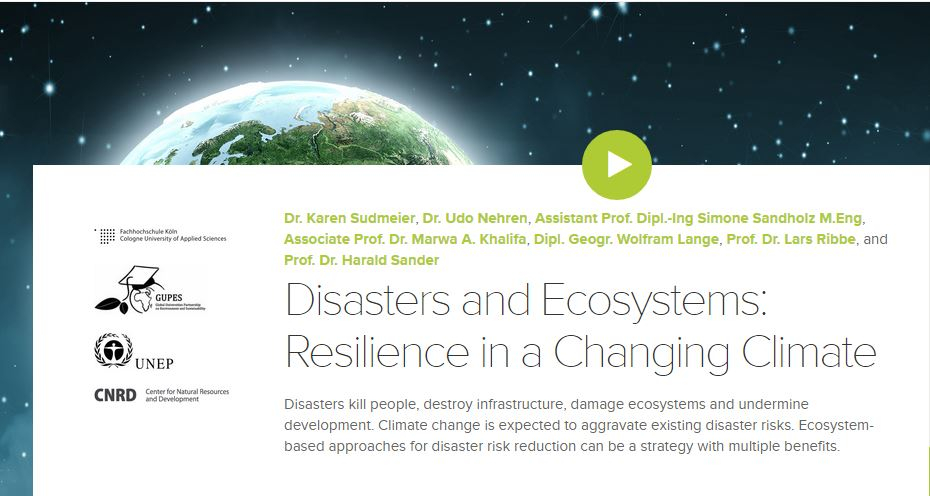This screenshot has height=496, width=930.
Task: Click the Fachhochschule Köln dotted logo icon
Action: tap(105, 236)
